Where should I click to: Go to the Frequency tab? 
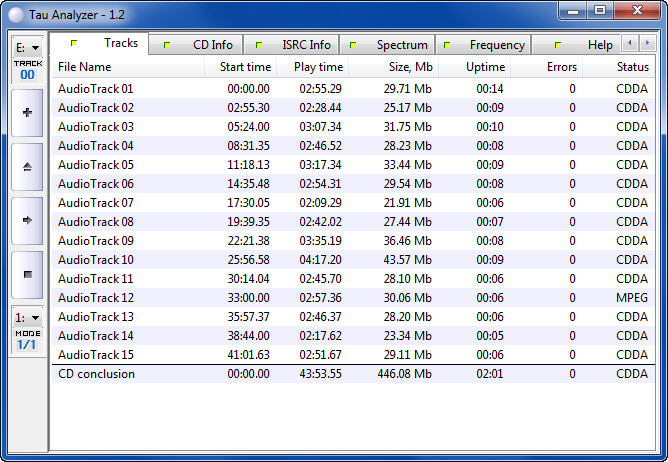point(484,45)
